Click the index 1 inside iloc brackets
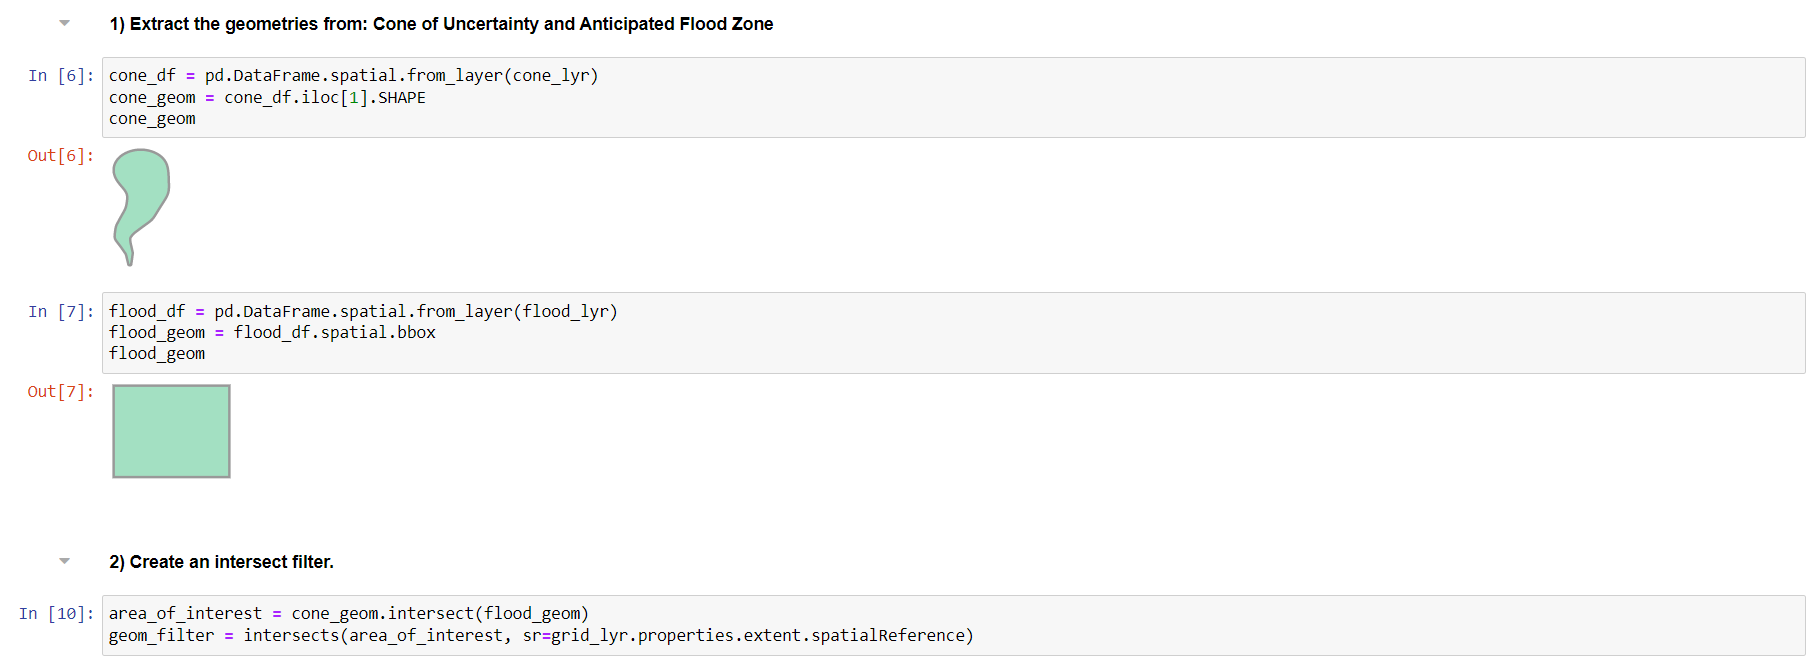 click(x=354, y=98)
